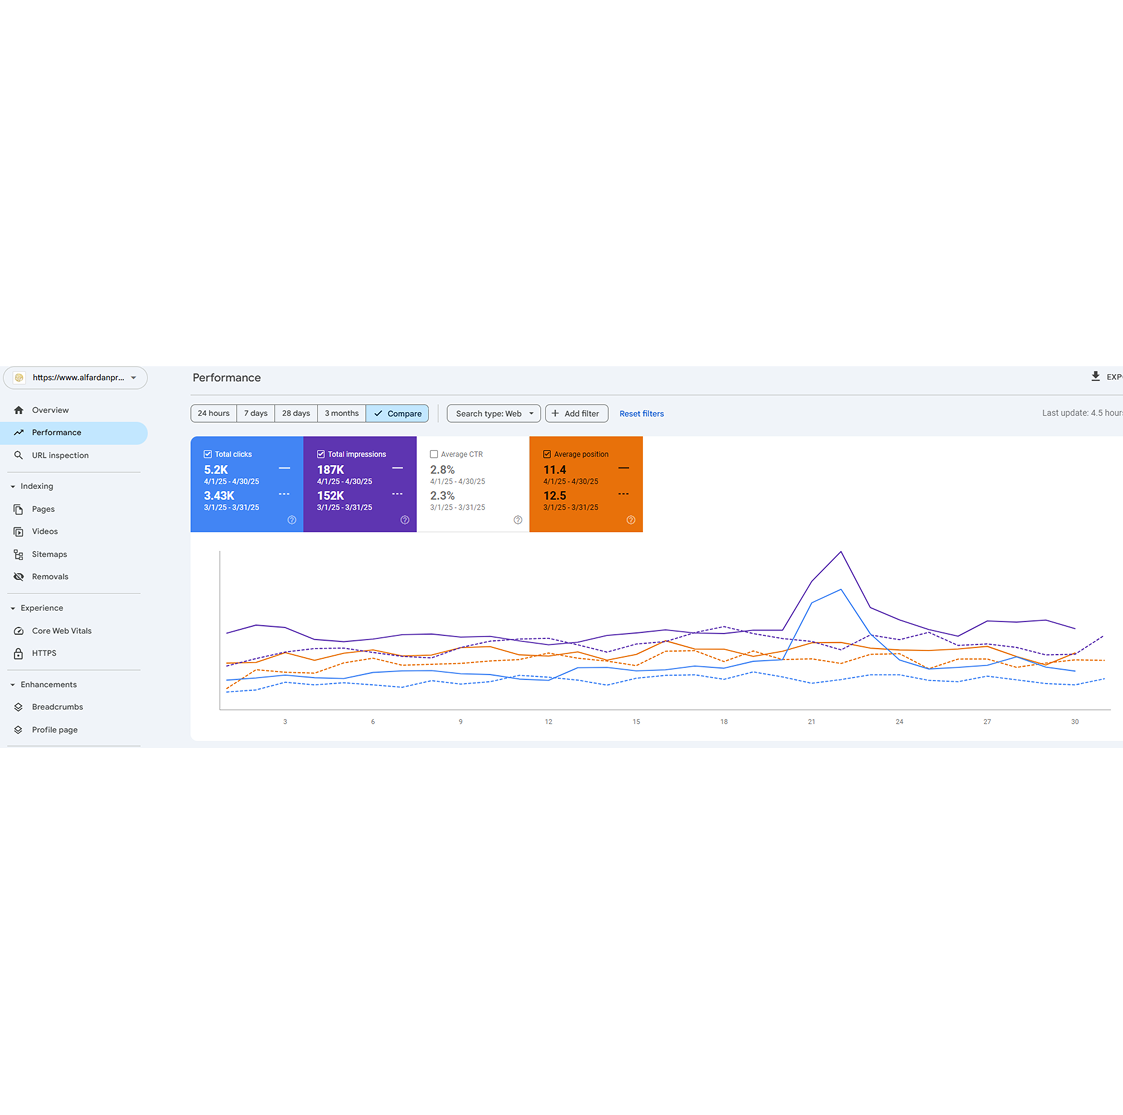Viewport: 1123px width, 1115px height.
Task: Click the Overview home icon
Action: click(19, 410)
